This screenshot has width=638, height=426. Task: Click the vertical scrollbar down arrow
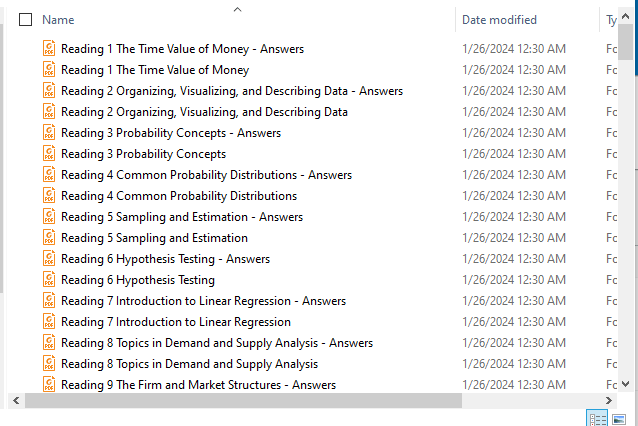(x=626, y=383)
